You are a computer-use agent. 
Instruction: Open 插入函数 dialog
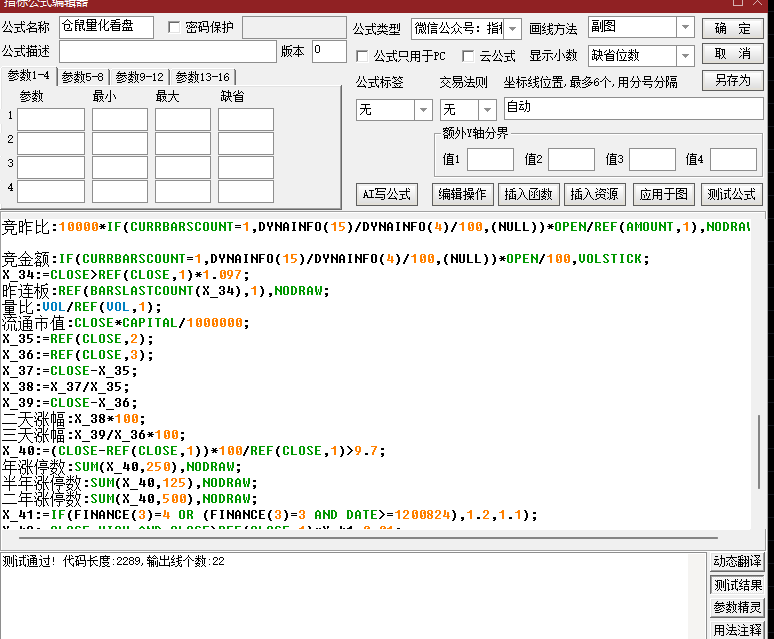(x=527, y=194)
